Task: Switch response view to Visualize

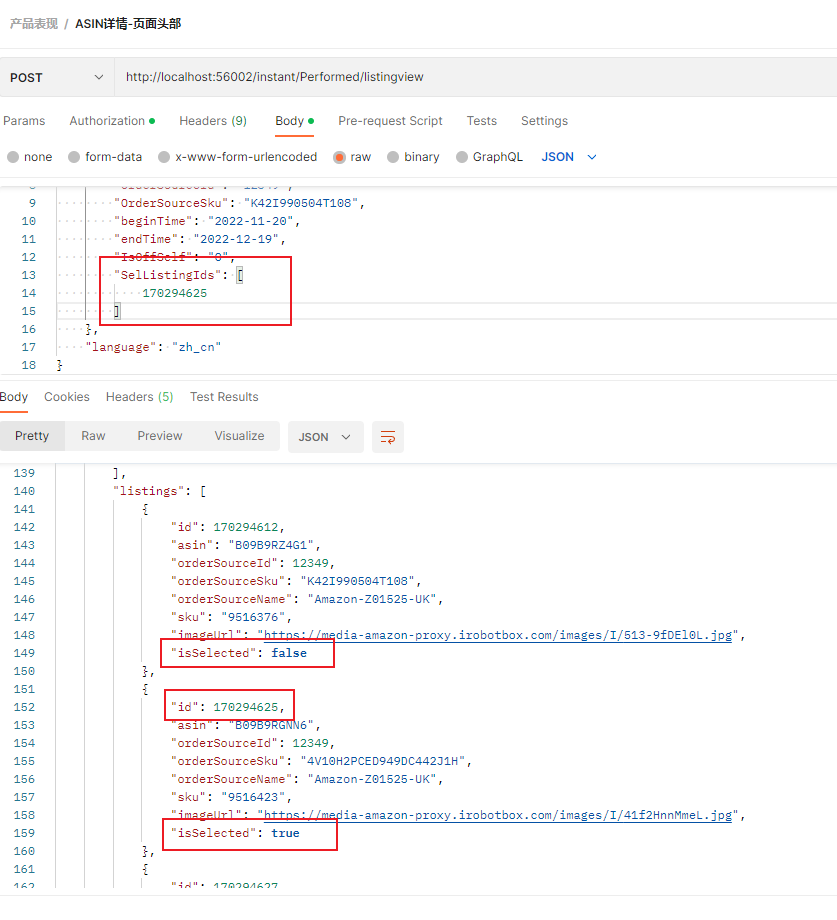Action: pos(239,436)
